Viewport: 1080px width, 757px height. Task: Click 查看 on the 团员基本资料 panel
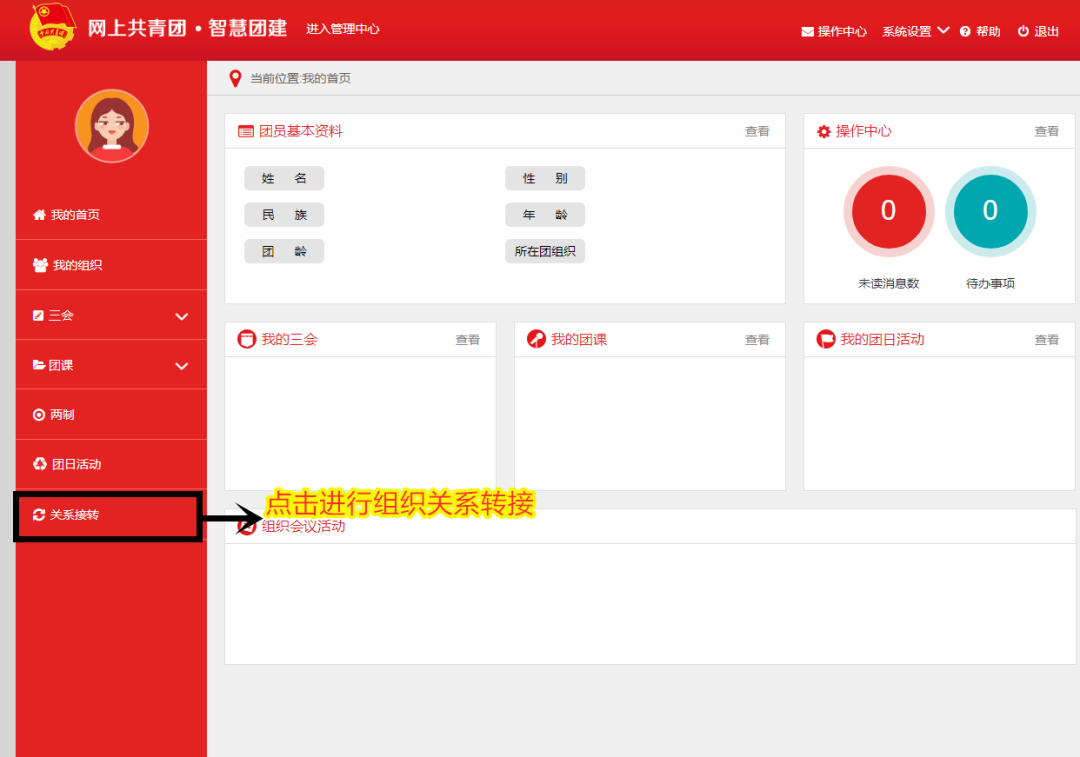tap(757, 131)
